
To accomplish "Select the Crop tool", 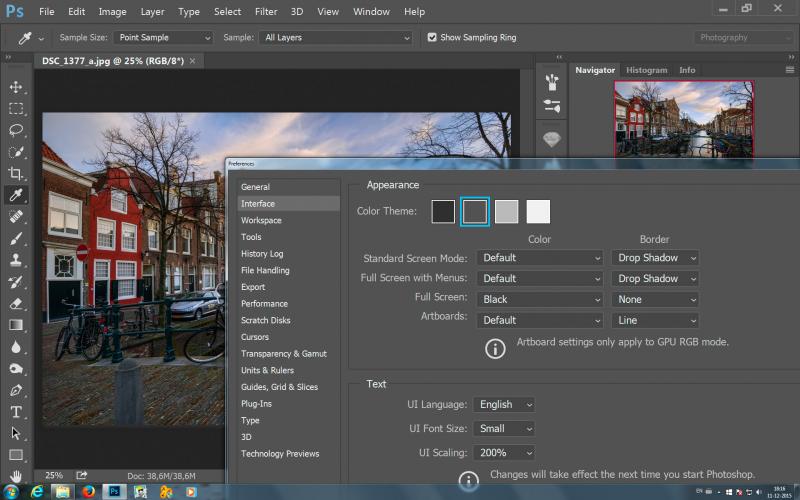I will [x=16, y=173].
